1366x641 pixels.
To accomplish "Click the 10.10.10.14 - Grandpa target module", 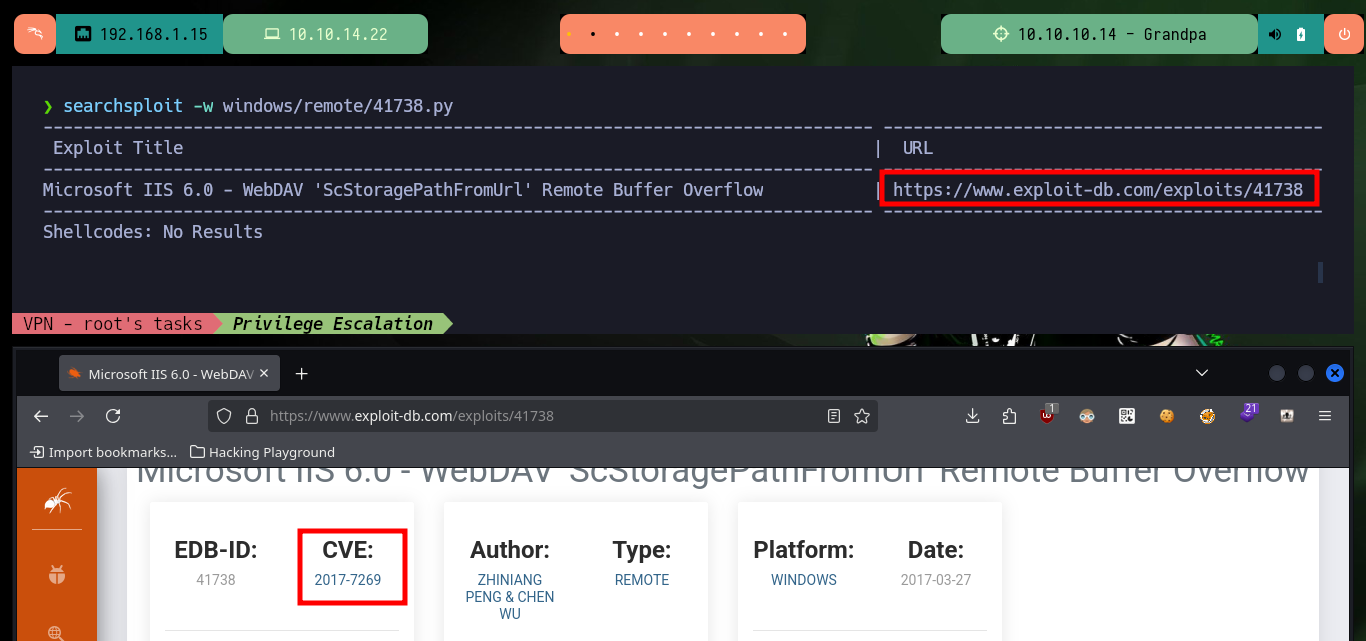I will [x=1099, y=34].
